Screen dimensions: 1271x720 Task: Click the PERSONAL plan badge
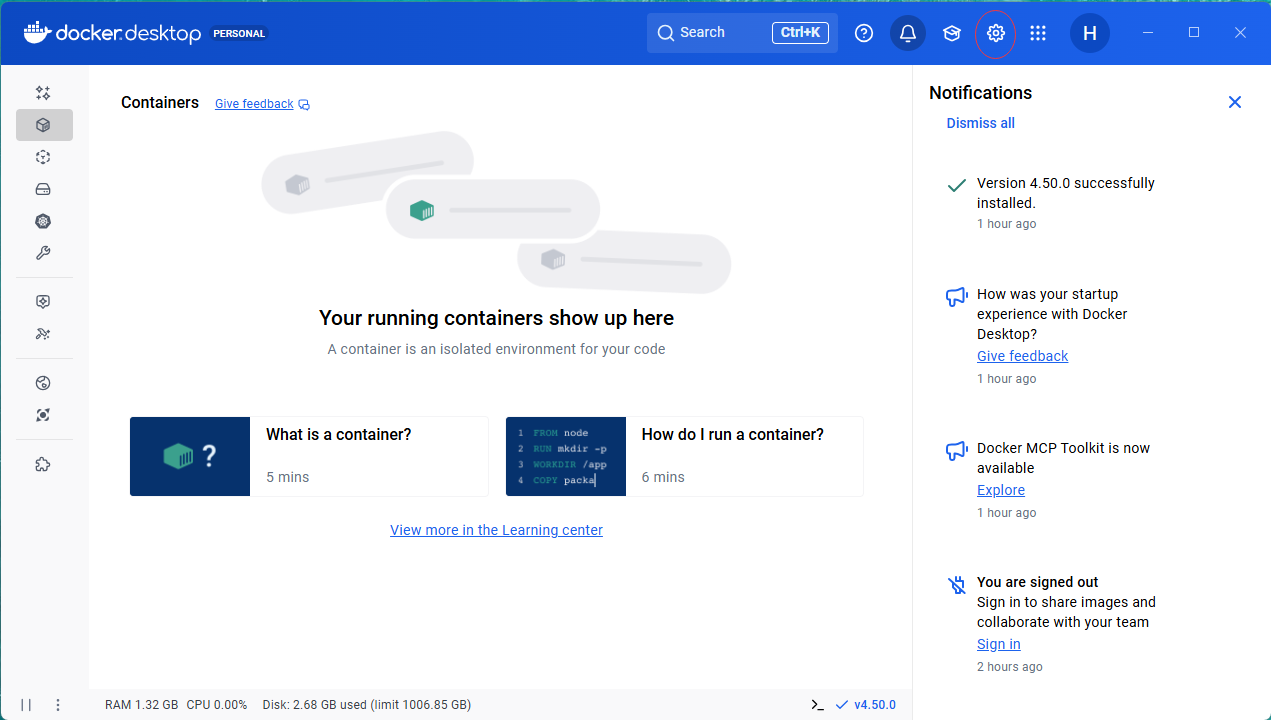239,34
